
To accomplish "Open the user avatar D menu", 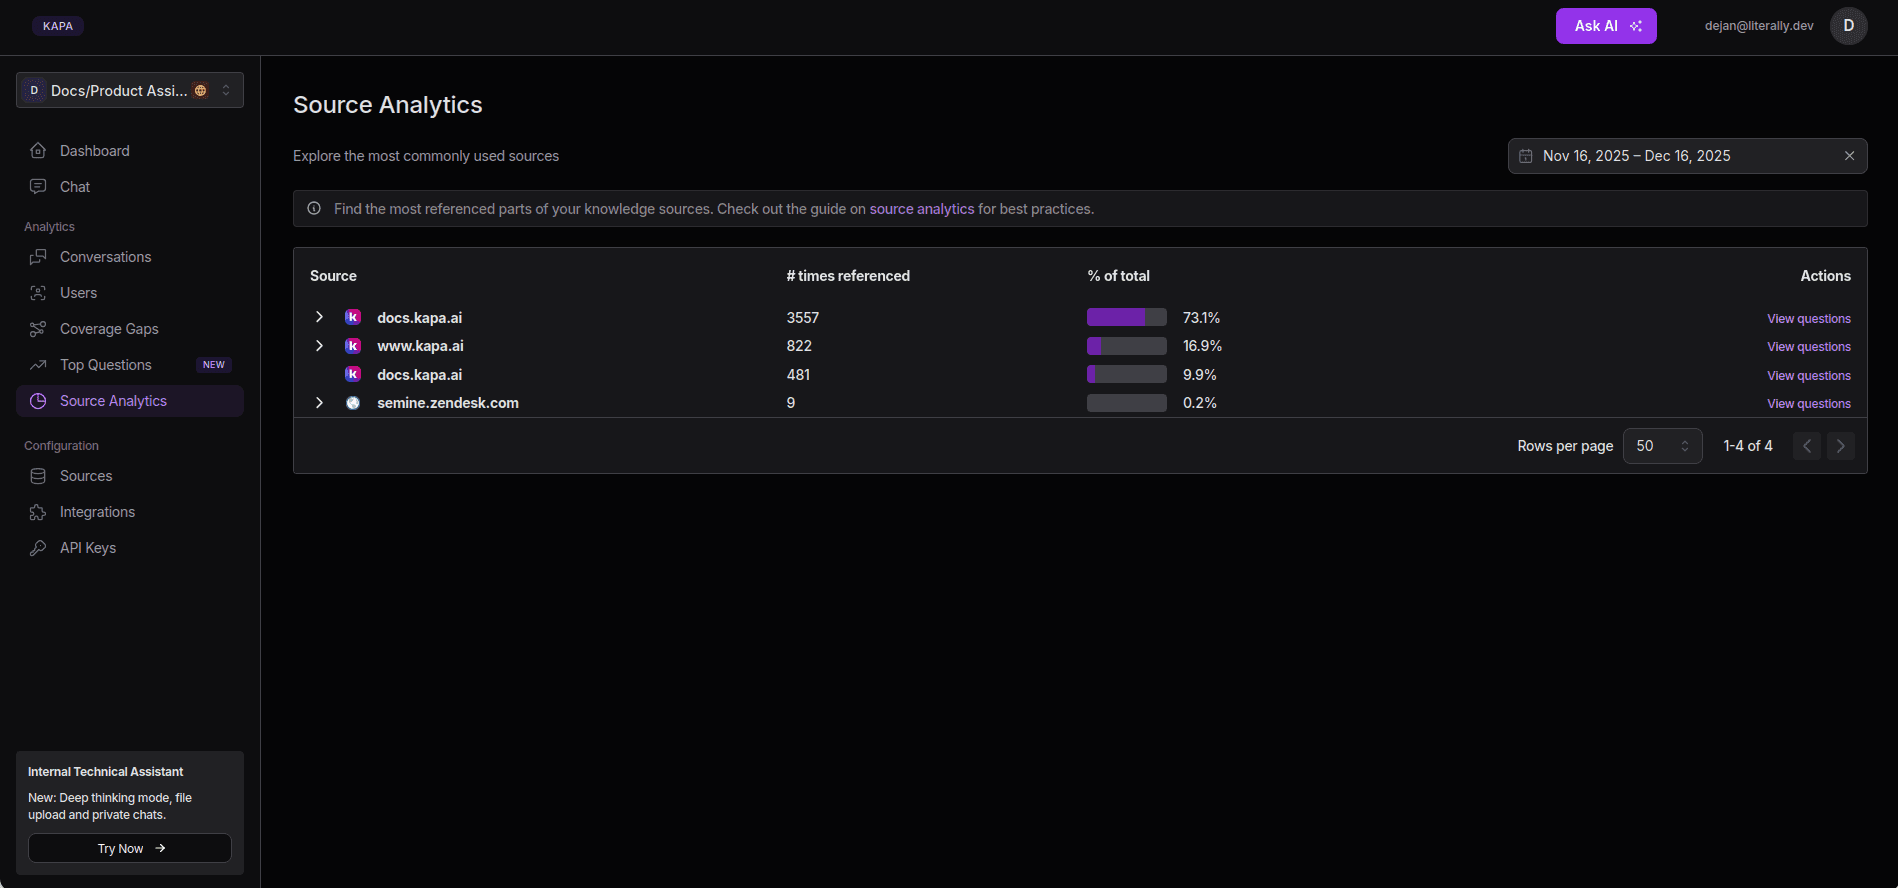I will point(1849,26).
